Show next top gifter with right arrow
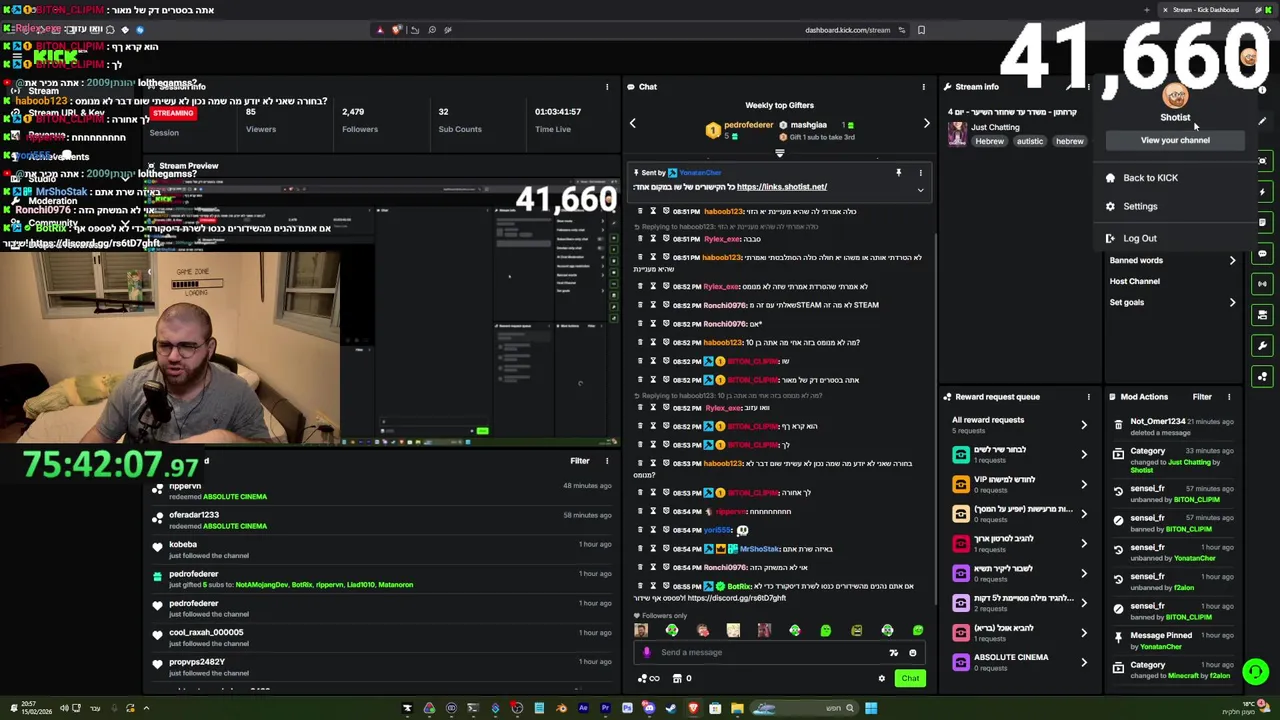Viewport: 1280px width, 720px height. (x=926, y=123)
